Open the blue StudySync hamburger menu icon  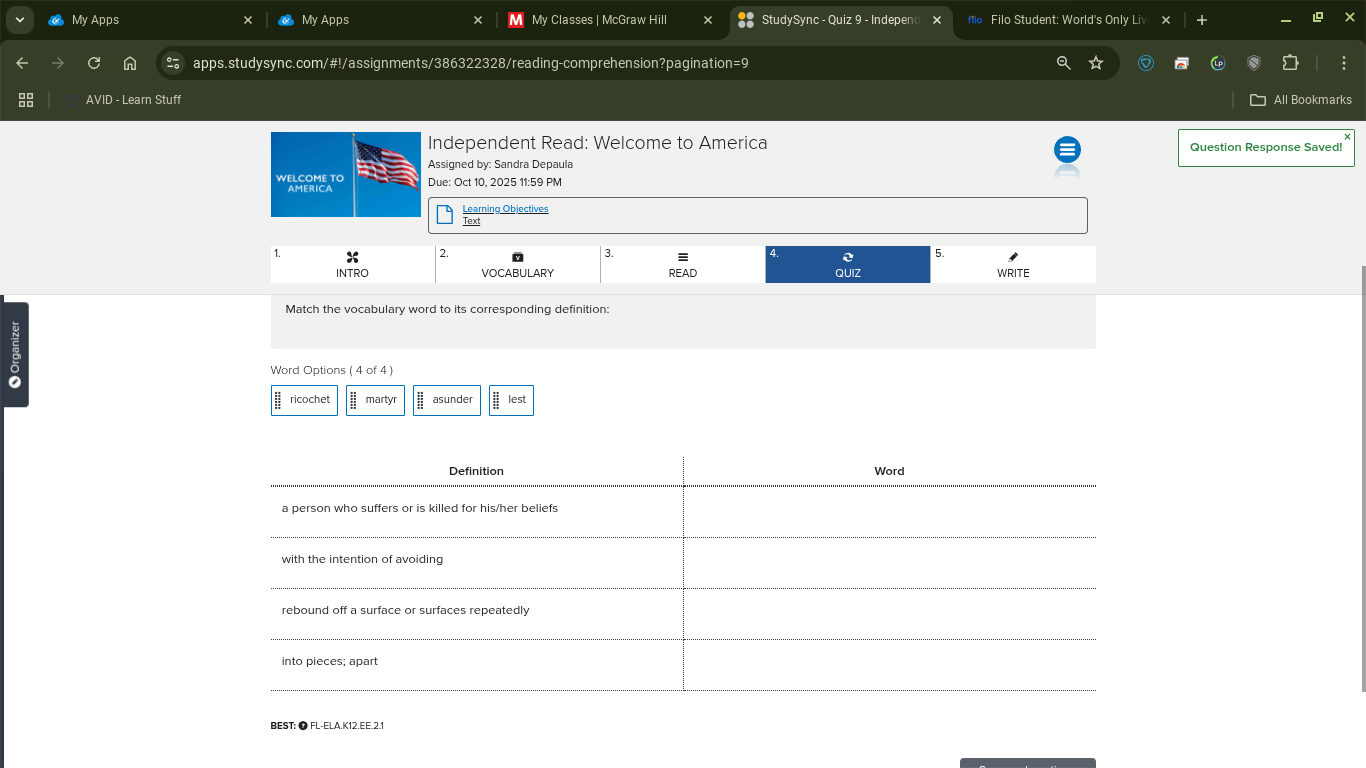pyautogui.click(x=1067, y=150)
